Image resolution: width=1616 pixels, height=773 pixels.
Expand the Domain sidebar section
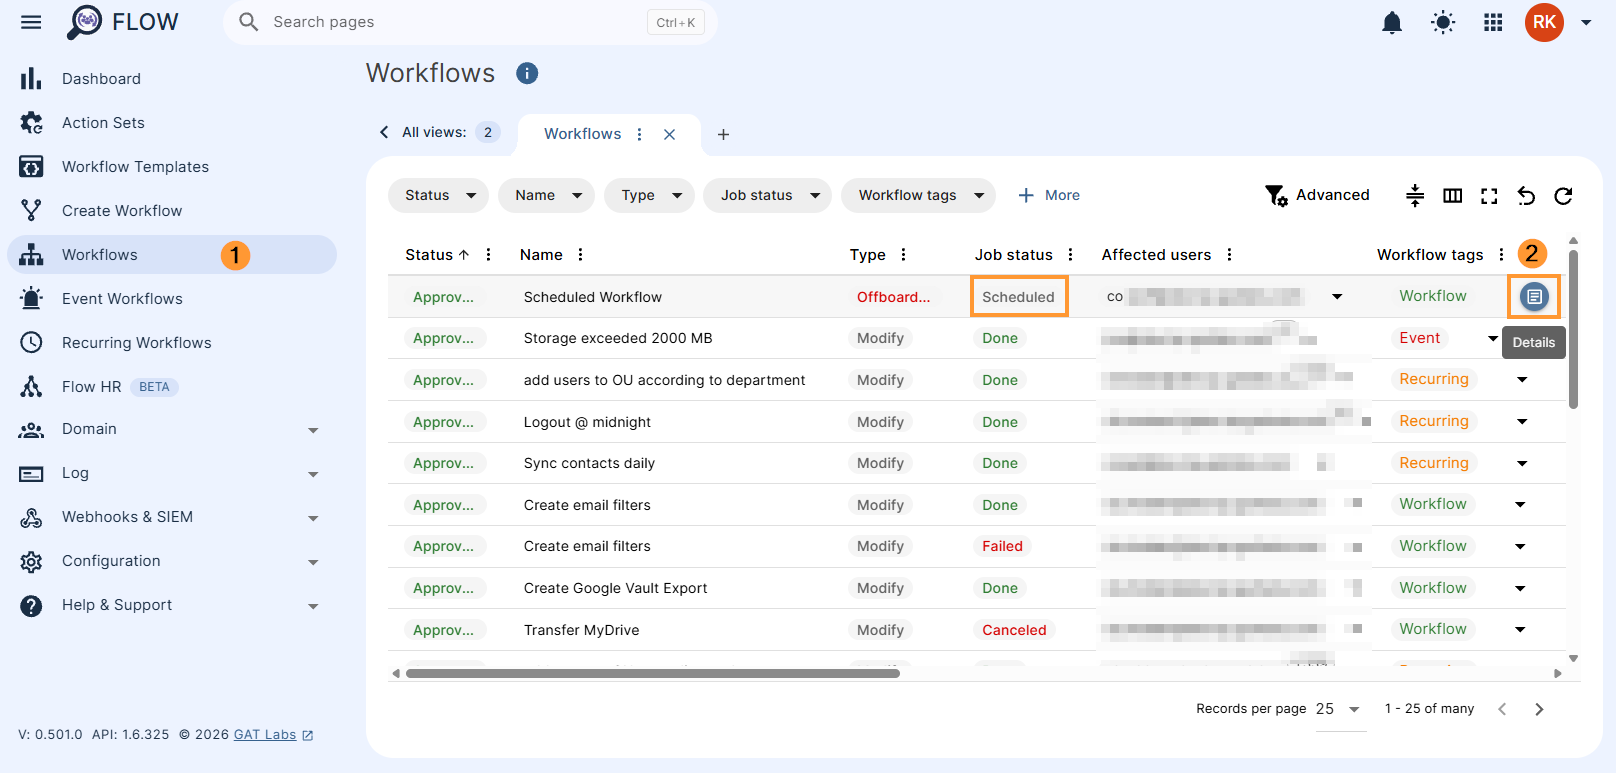172,429
